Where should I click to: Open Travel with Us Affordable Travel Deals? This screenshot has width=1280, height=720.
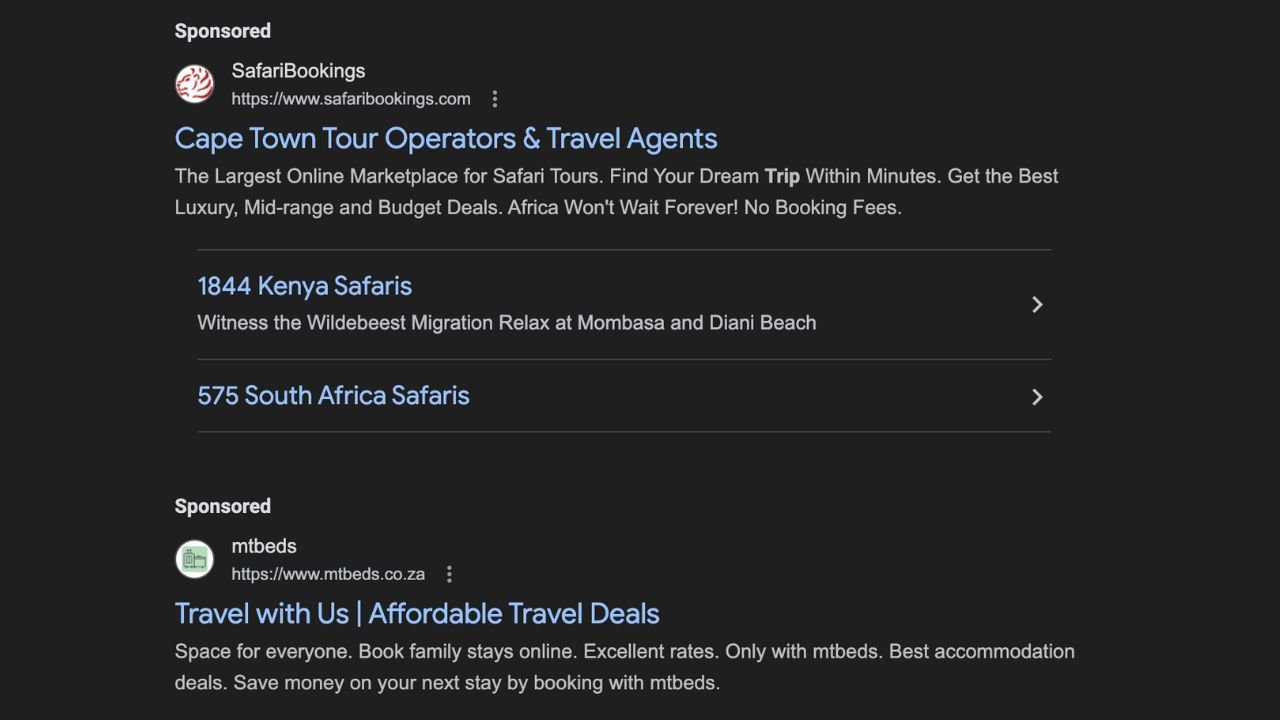point(417,613)
